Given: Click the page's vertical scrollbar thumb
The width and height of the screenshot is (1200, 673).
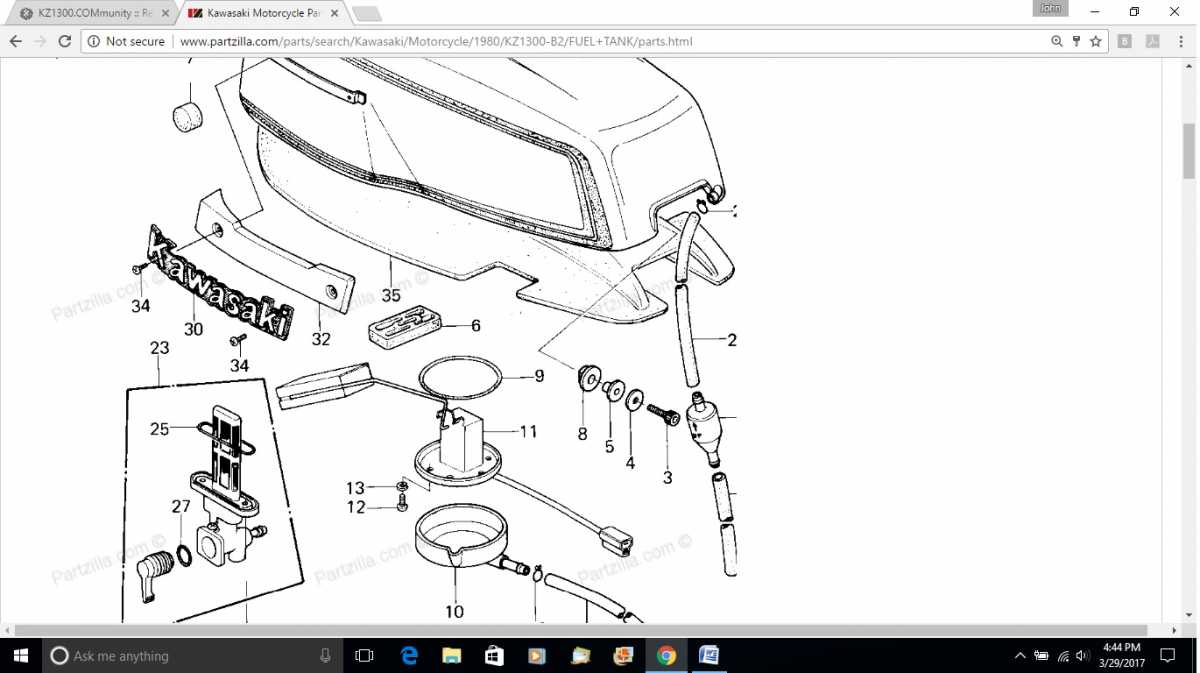Looking at the screenshot, I should [x=1189, y=150].
